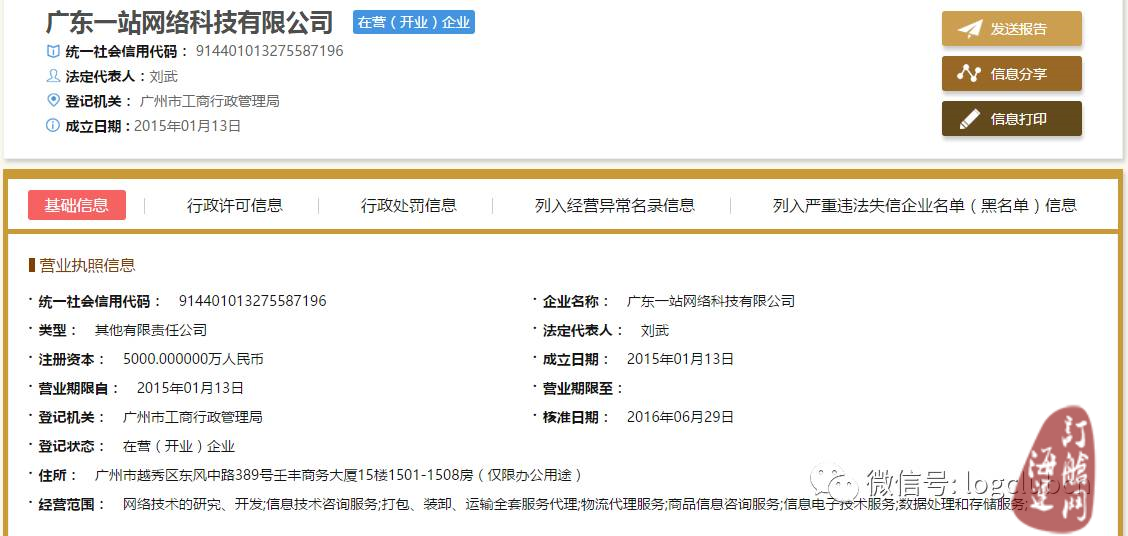Click the license section credit code value
The height and width of the screenshot is (536, 1128).
pyautogui.click(x=253, y=301)
